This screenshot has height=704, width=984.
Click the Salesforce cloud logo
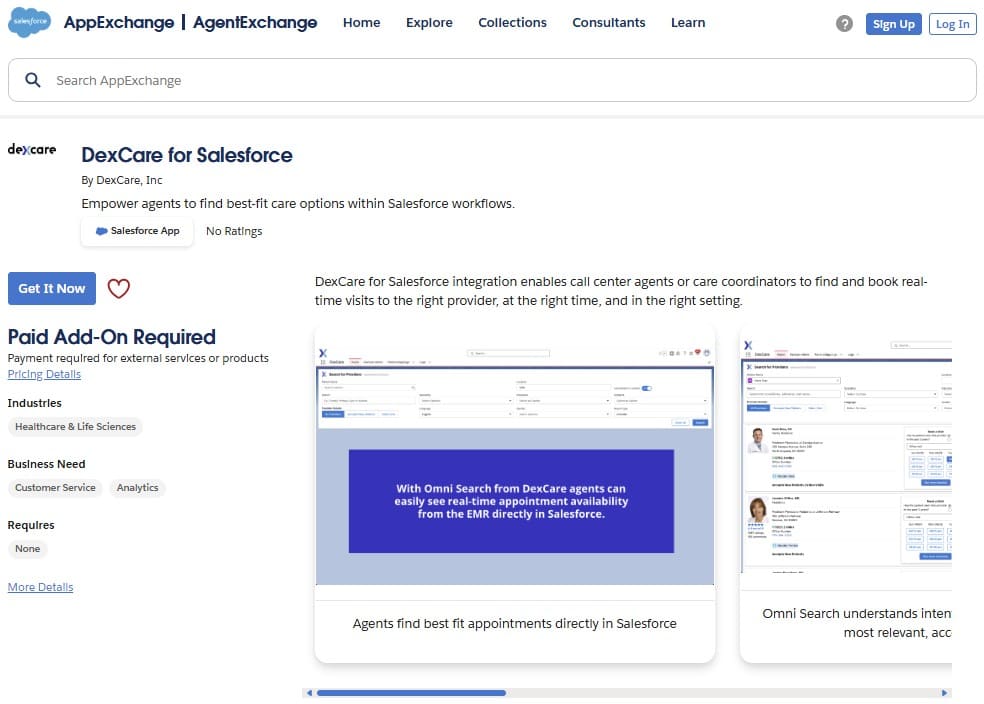pos(29,22)
